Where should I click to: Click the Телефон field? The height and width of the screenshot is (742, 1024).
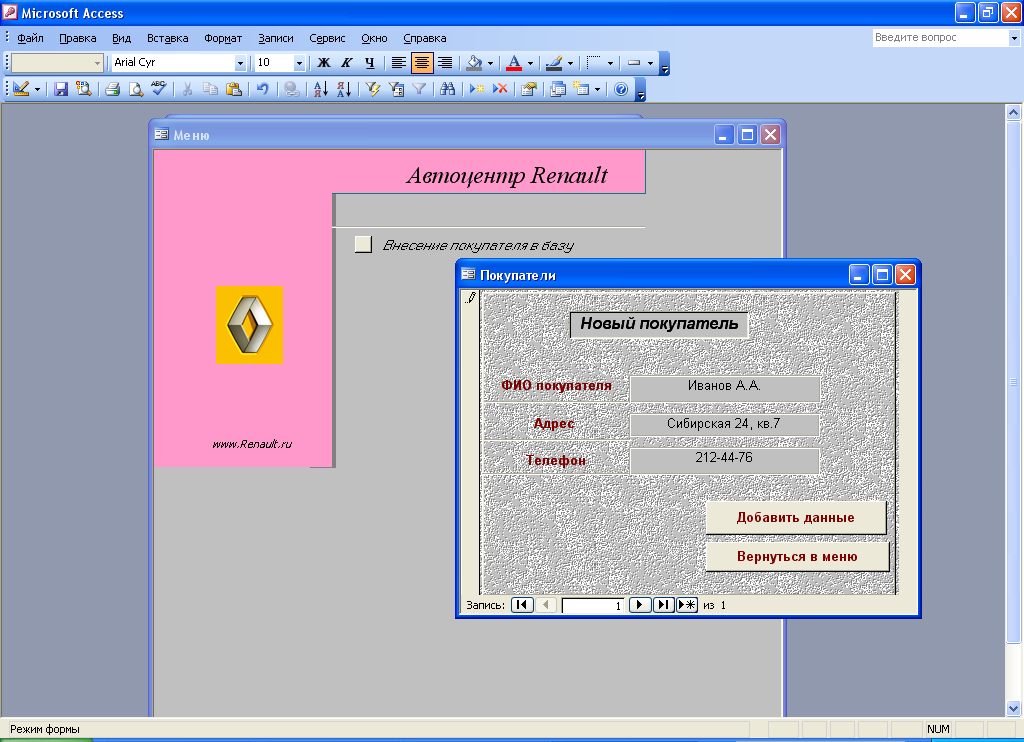click(724, 460)
